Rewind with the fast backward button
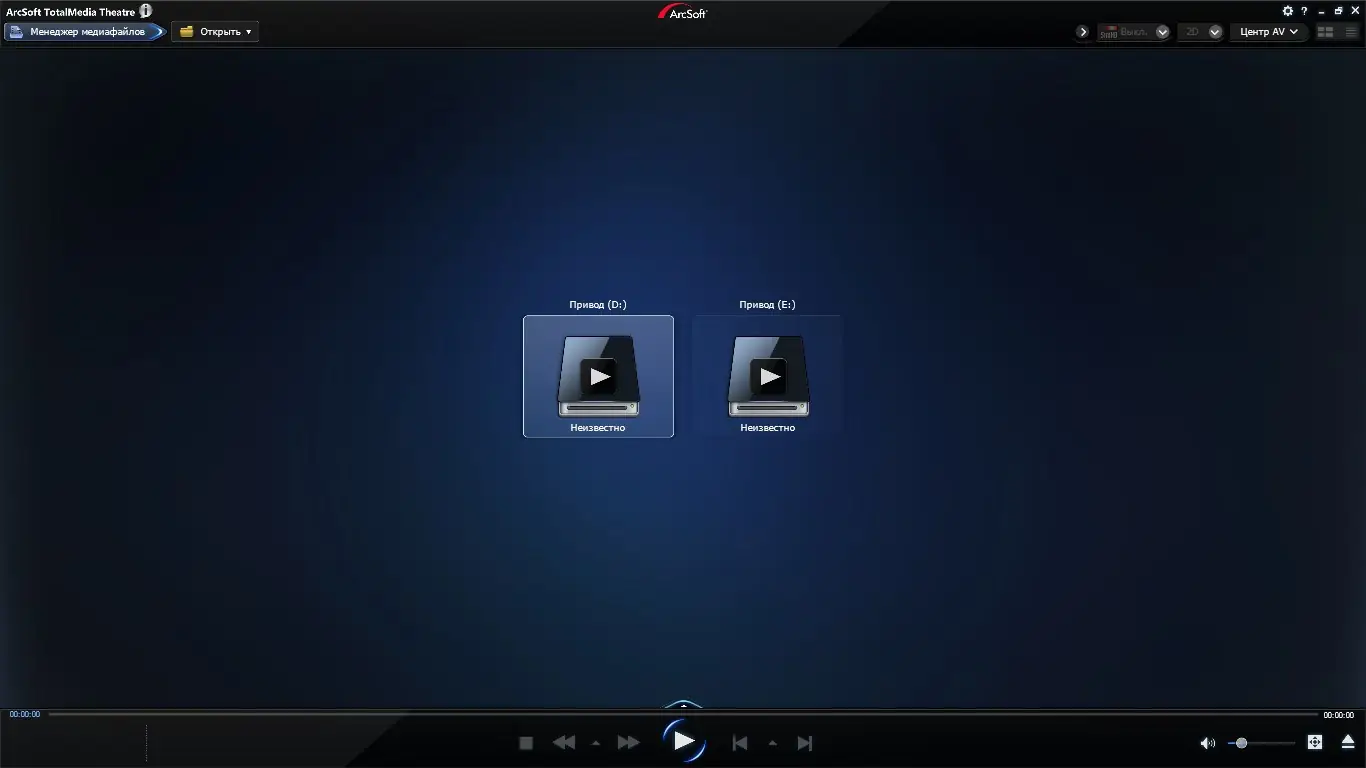The width and height of the screenshot is (1366, 768). 564,743
